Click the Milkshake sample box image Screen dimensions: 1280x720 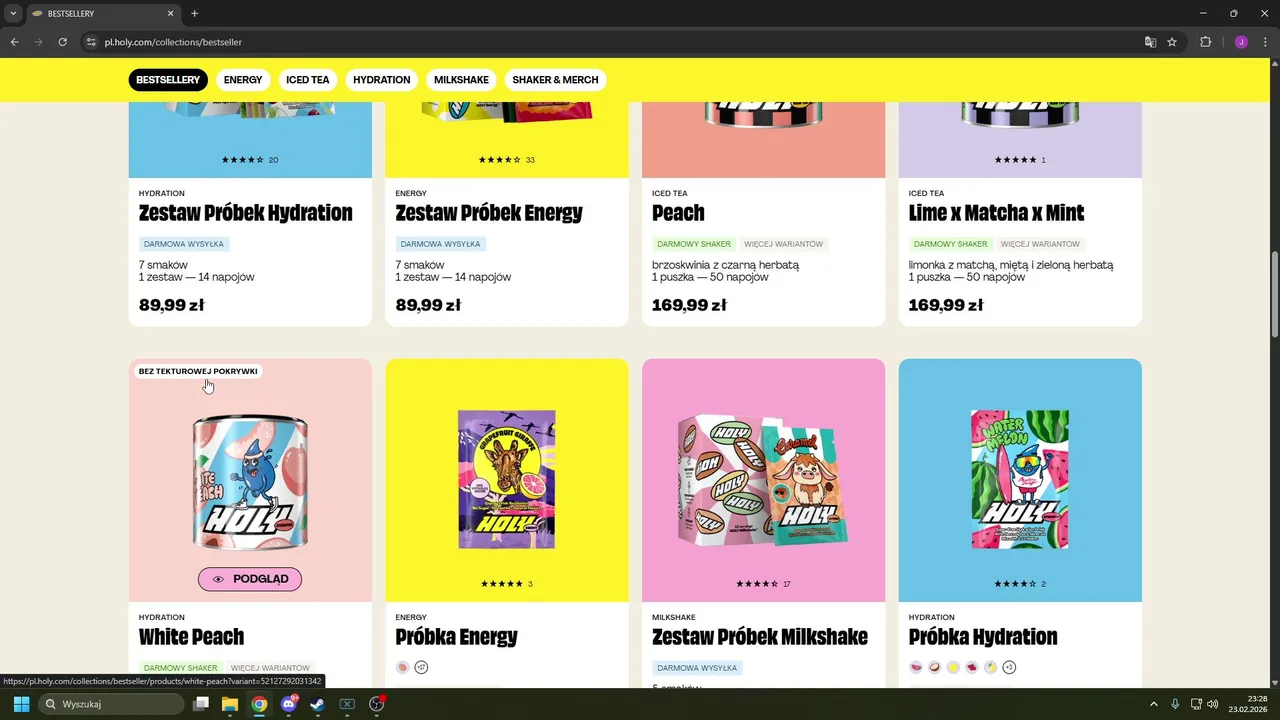click(763, 481)
